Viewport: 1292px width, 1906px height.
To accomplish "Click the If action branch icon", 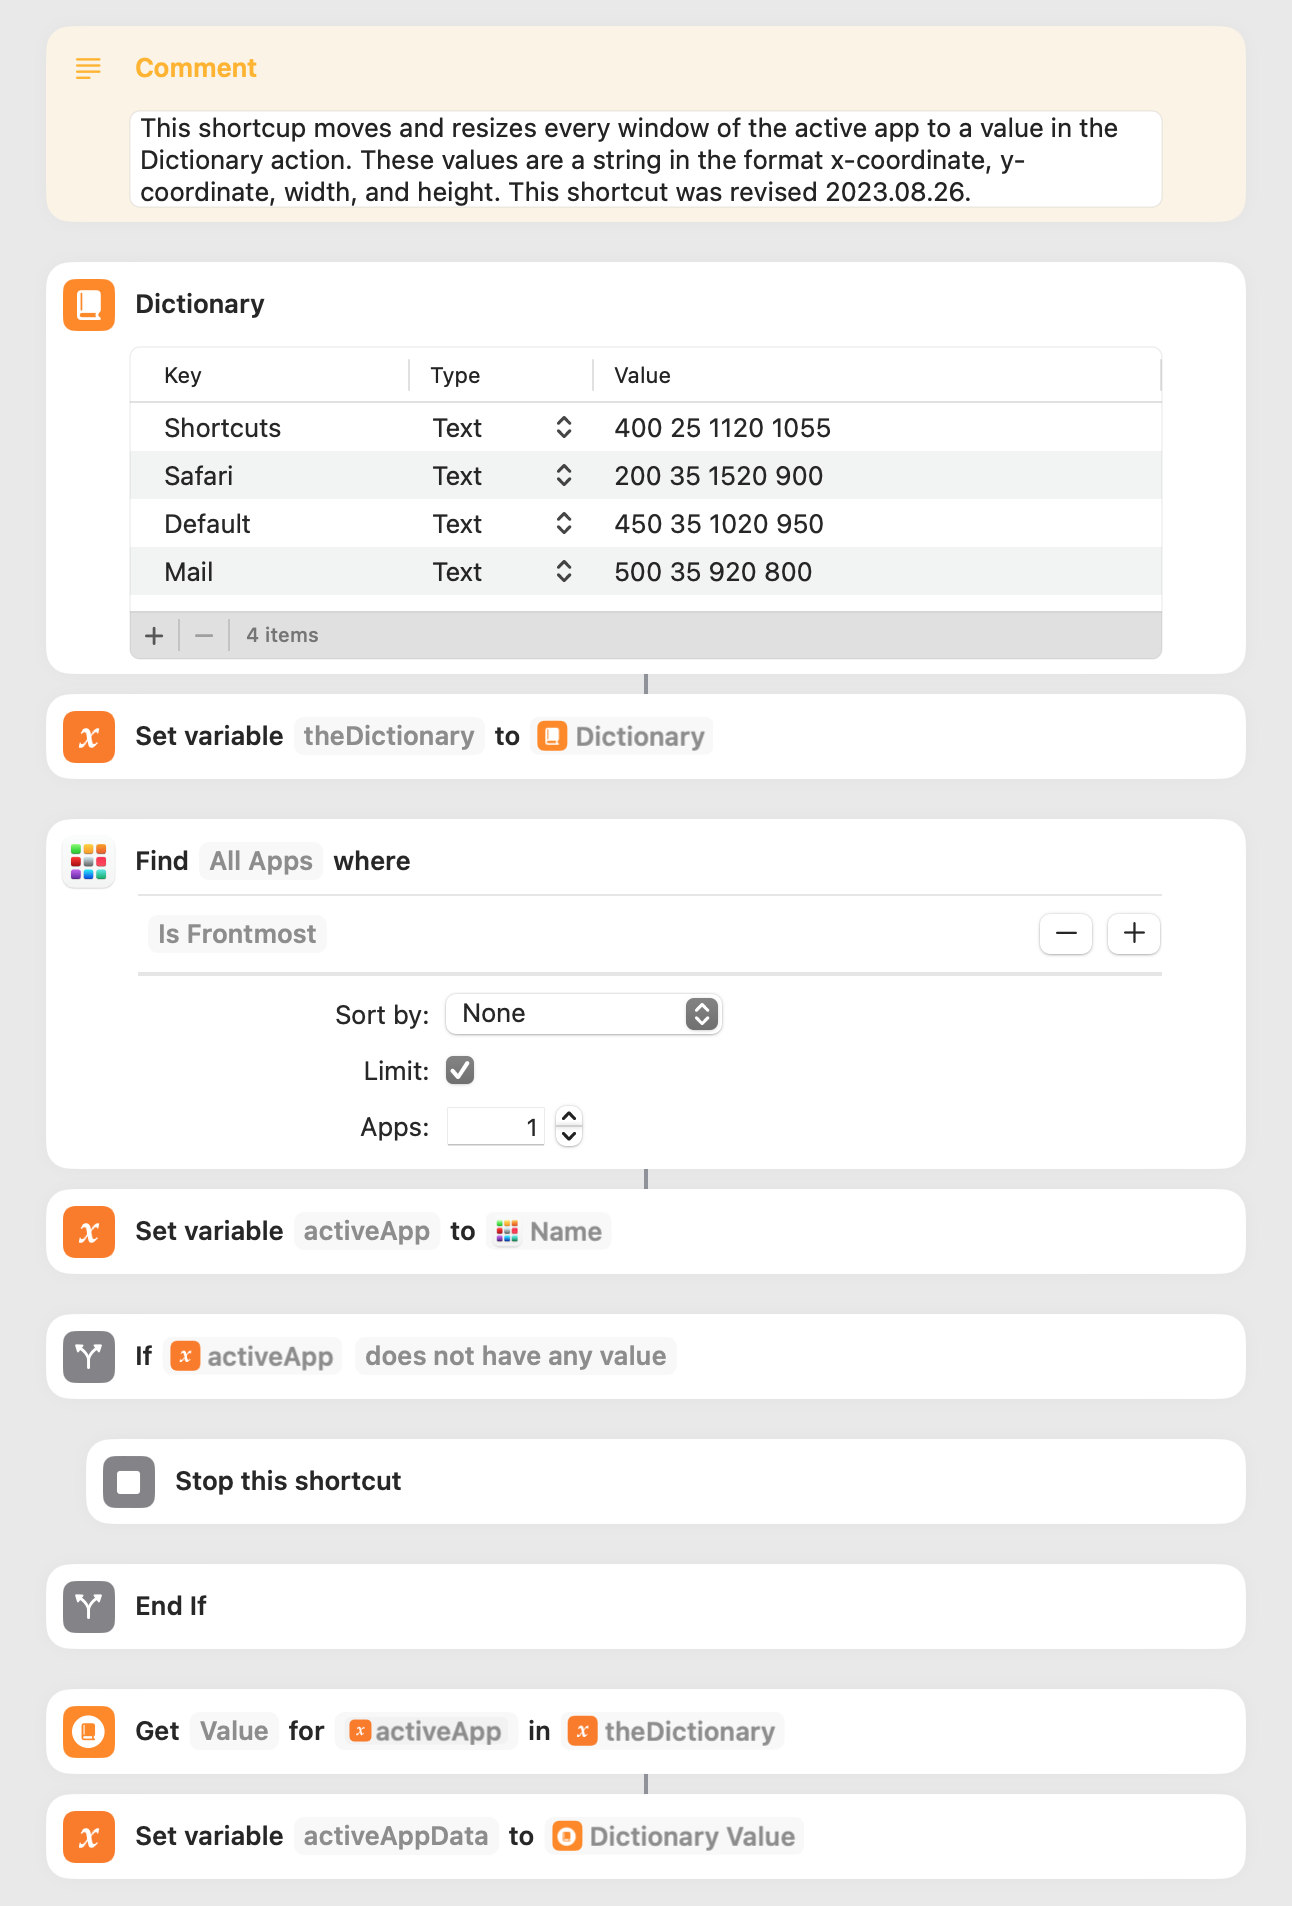I will 89,1357.
